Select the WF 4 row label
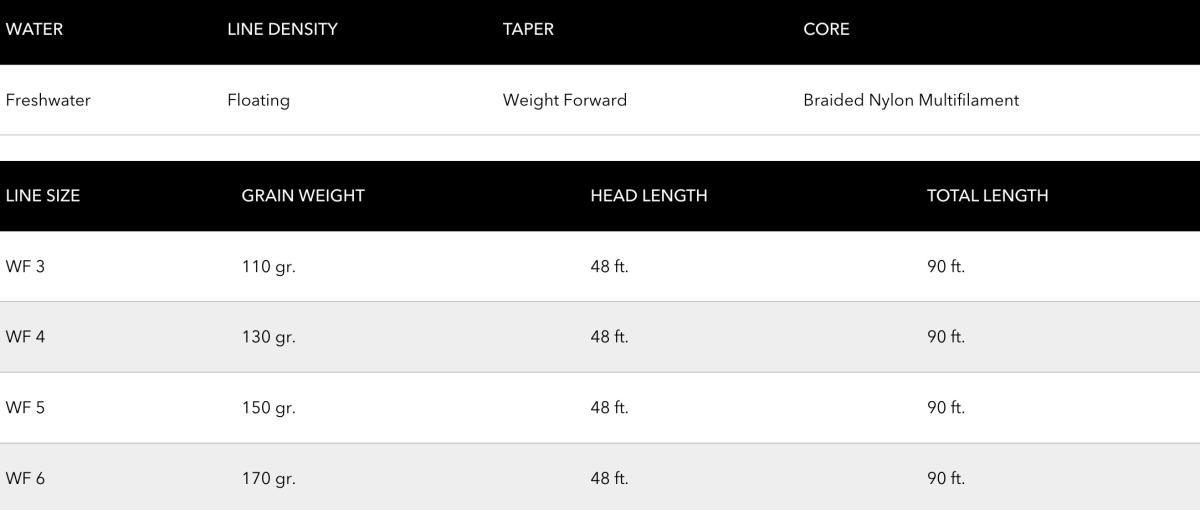The width and height of the screenshot is (1200, 510). click(25, 337)
